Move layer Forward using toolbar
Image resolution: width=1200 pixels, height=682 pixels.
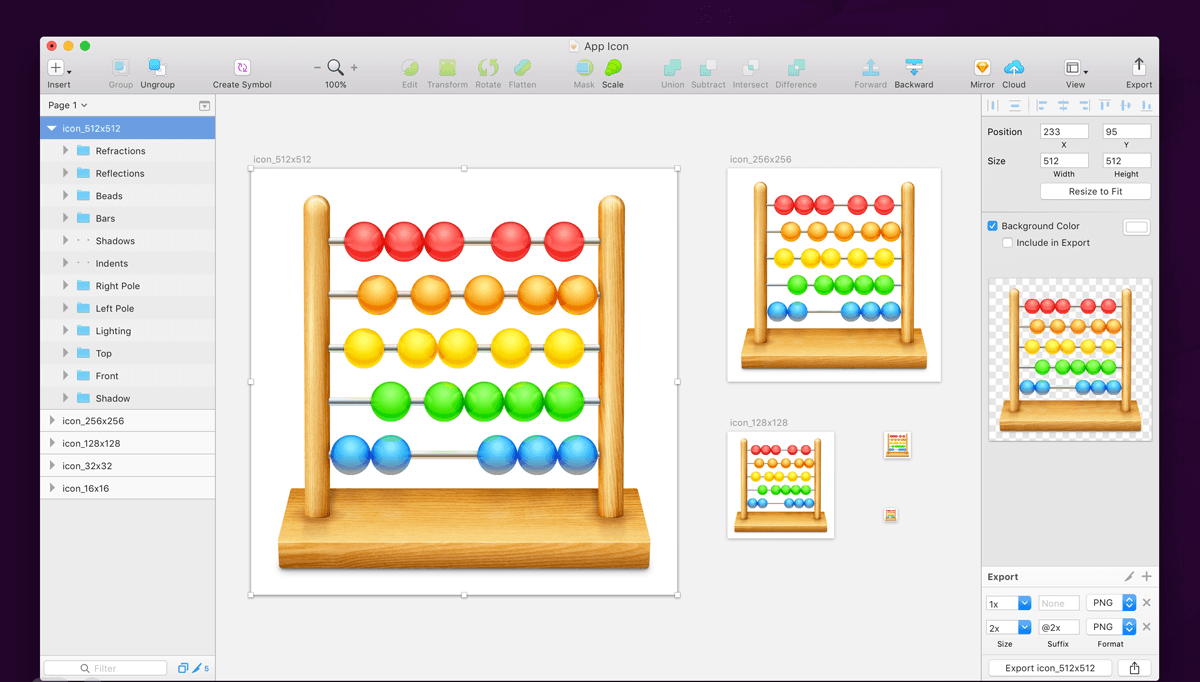871,67
